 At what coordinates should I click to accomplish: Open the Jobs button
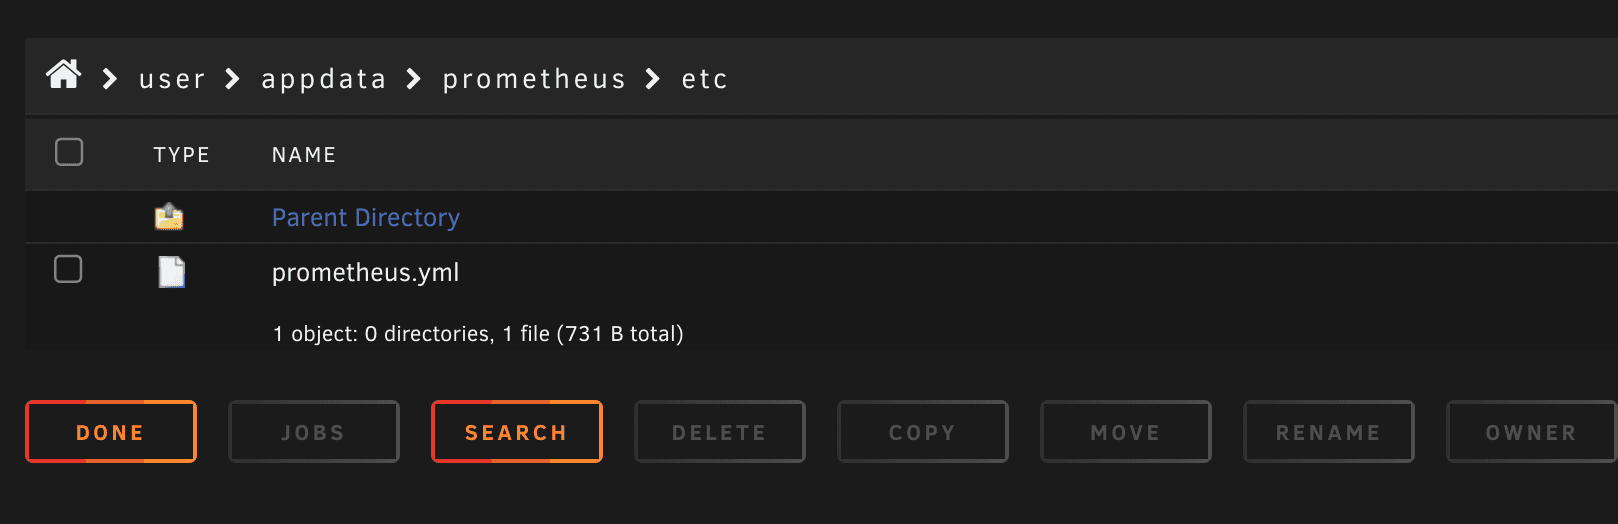(x=314, y=432)
